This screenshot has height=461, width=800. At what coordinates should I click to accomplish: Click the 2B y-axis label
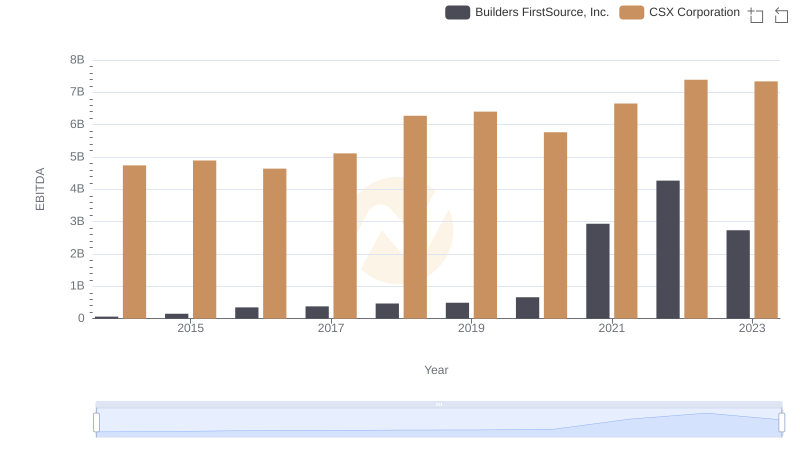(x=77, y=253)
